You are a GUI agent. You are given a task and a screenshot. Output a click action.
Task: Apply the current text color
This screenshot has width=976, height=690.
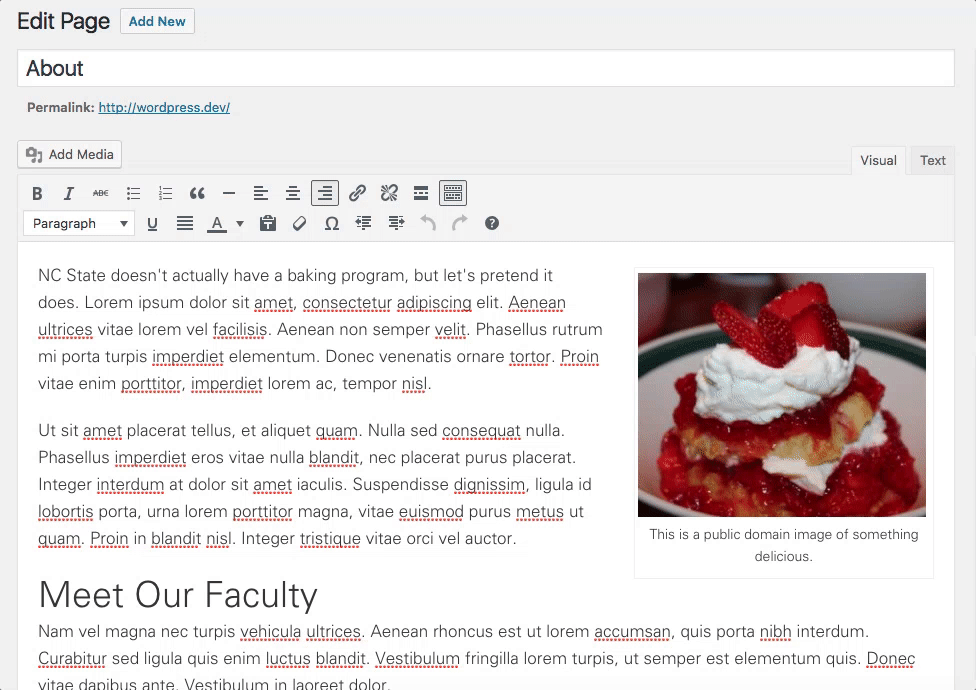click(217, 223)
